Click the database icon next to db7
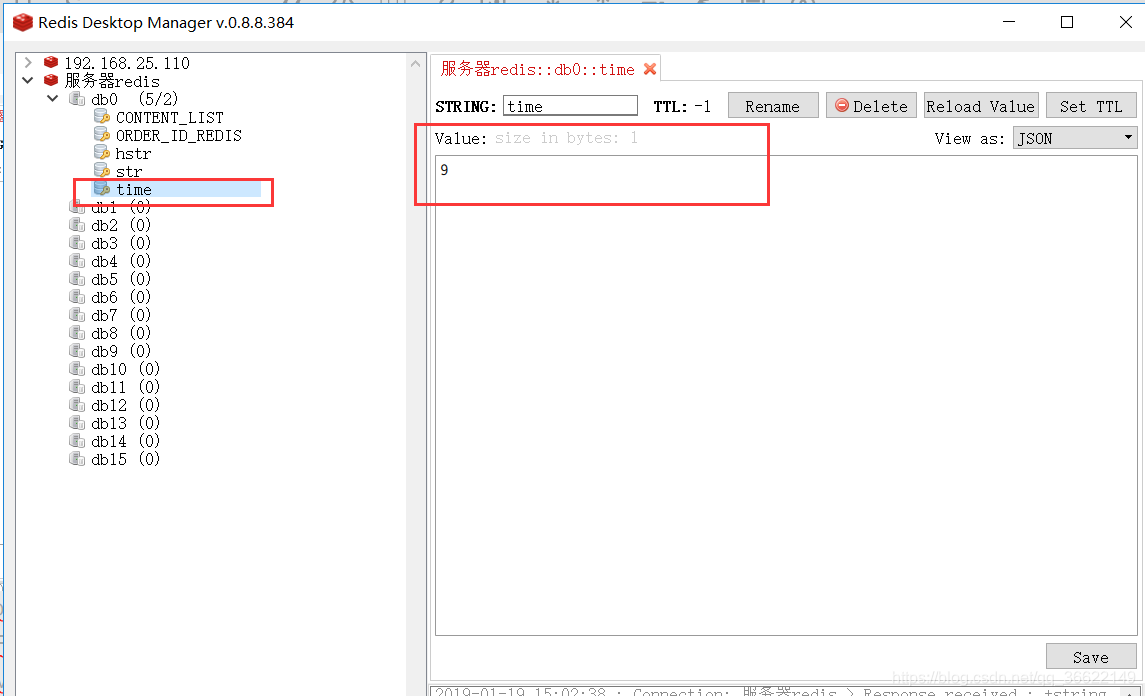This screenshot has width=1145, height=696. [x=77, y=315]
